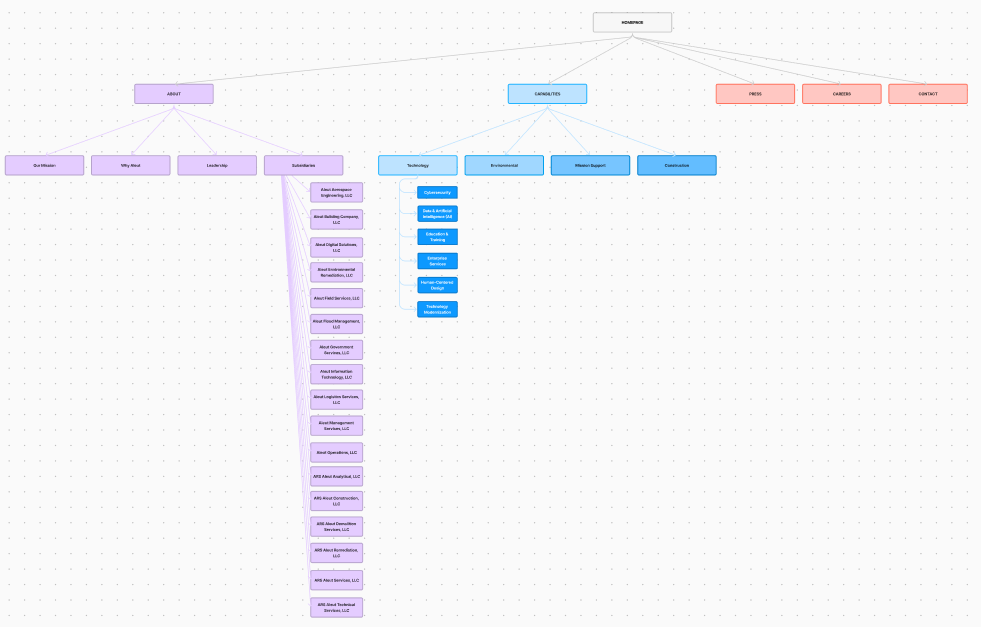The height and width of the screenshot is (627, 981).
Task: Select the Environmental node
Action: click(x=504, y=165)
